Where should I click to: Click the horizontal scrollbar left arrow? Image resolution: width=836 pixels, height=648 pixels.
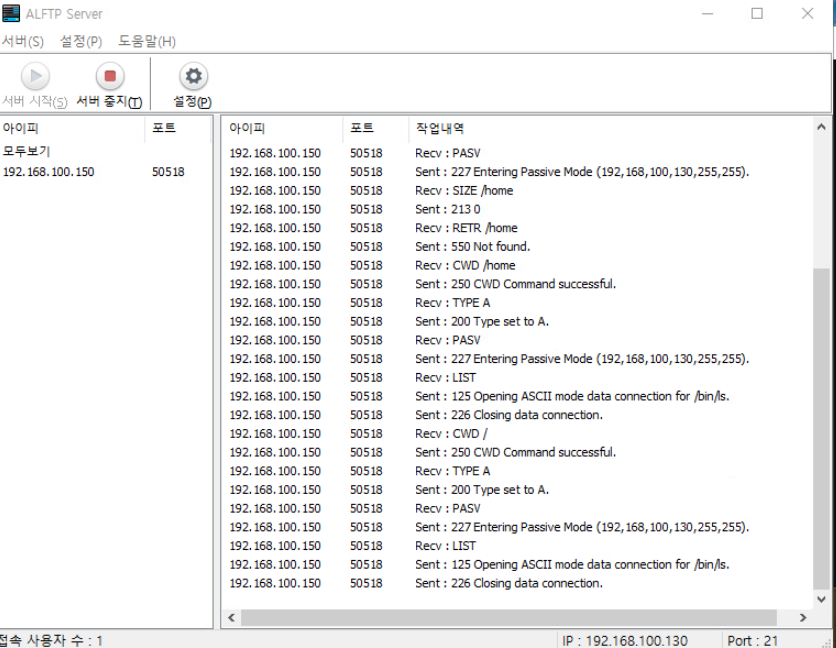click(x=231, y=618)
